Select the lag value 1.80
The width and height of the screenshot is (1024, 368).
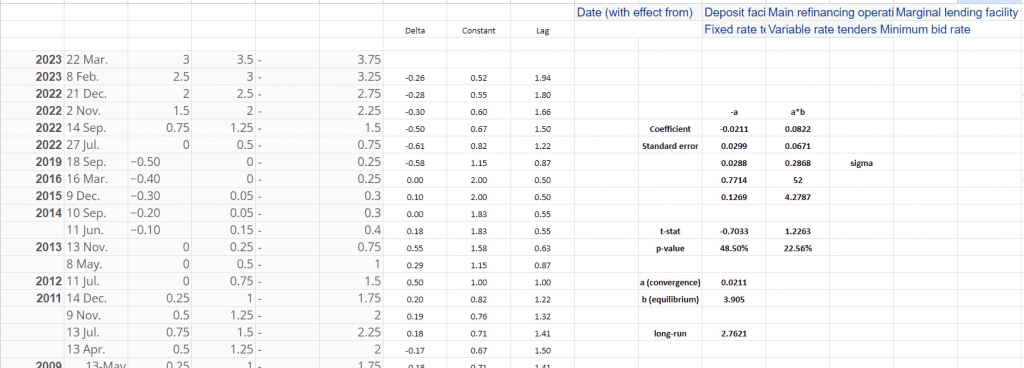tap(542, 95)
